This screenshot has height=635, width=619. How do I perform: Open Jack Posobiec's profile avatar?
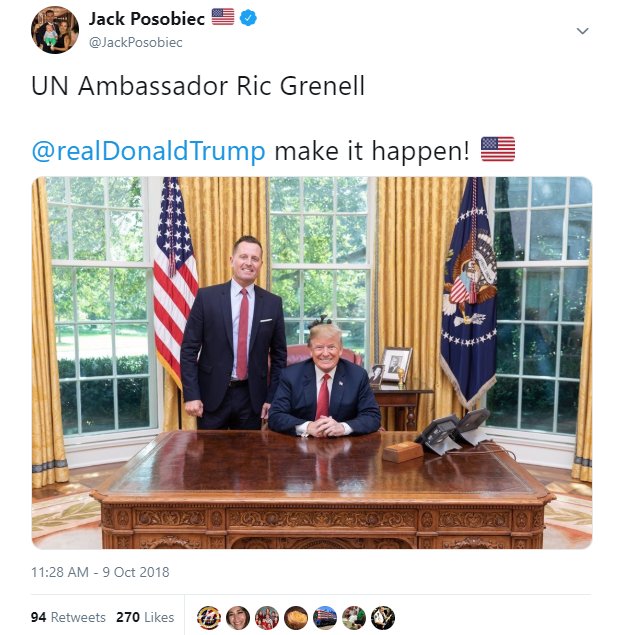[55, 30]
